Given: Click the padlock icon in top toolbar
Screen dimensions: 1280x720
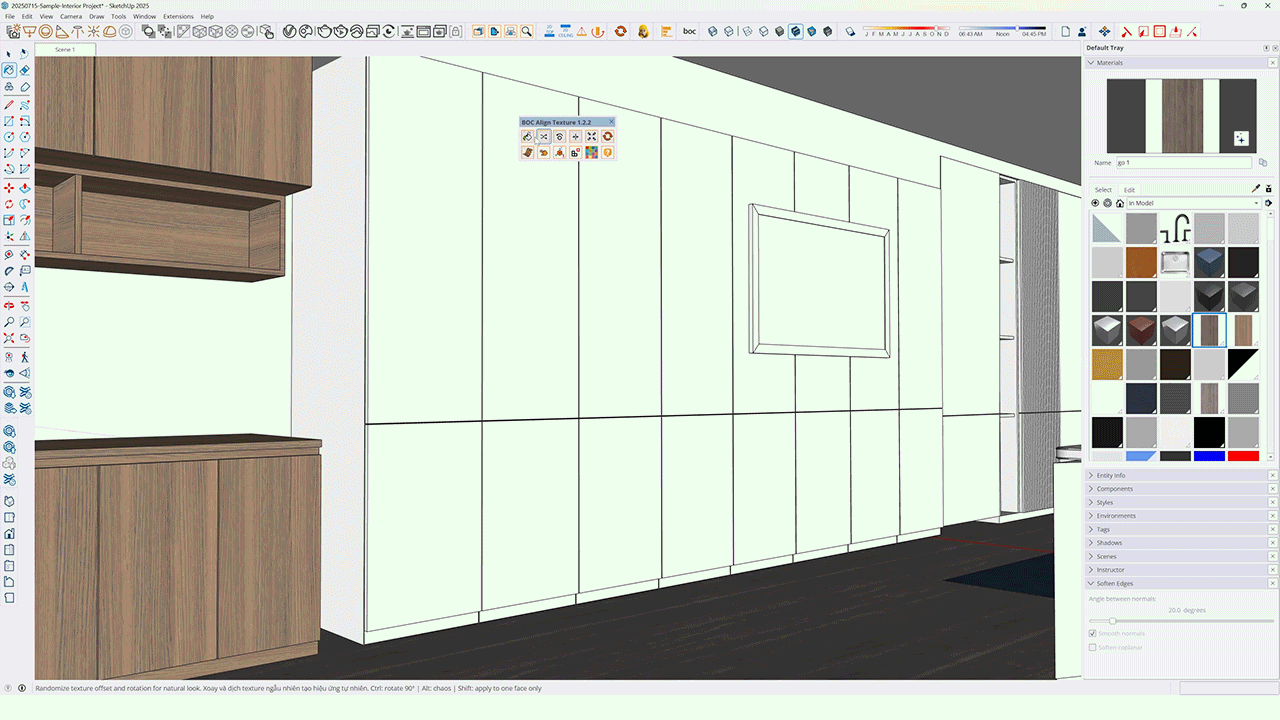Looking at the screenshot, I should click(x=456, y=31).
